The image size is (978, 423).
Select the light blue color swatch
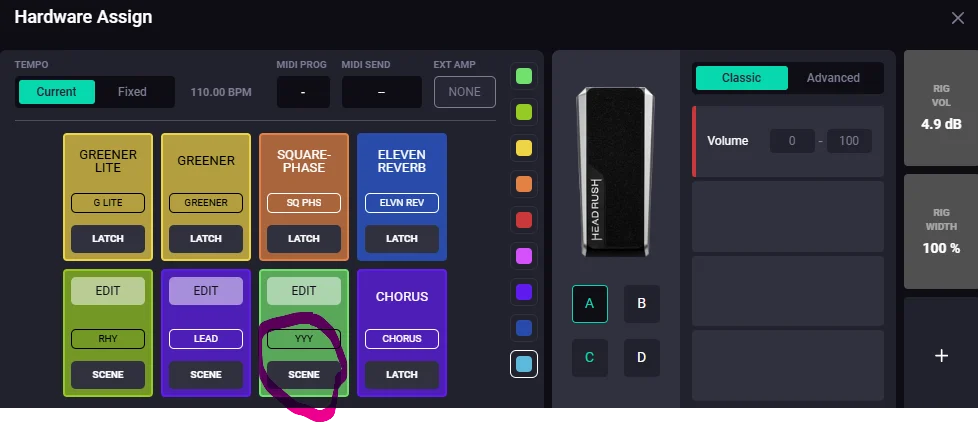pos(524,364)
